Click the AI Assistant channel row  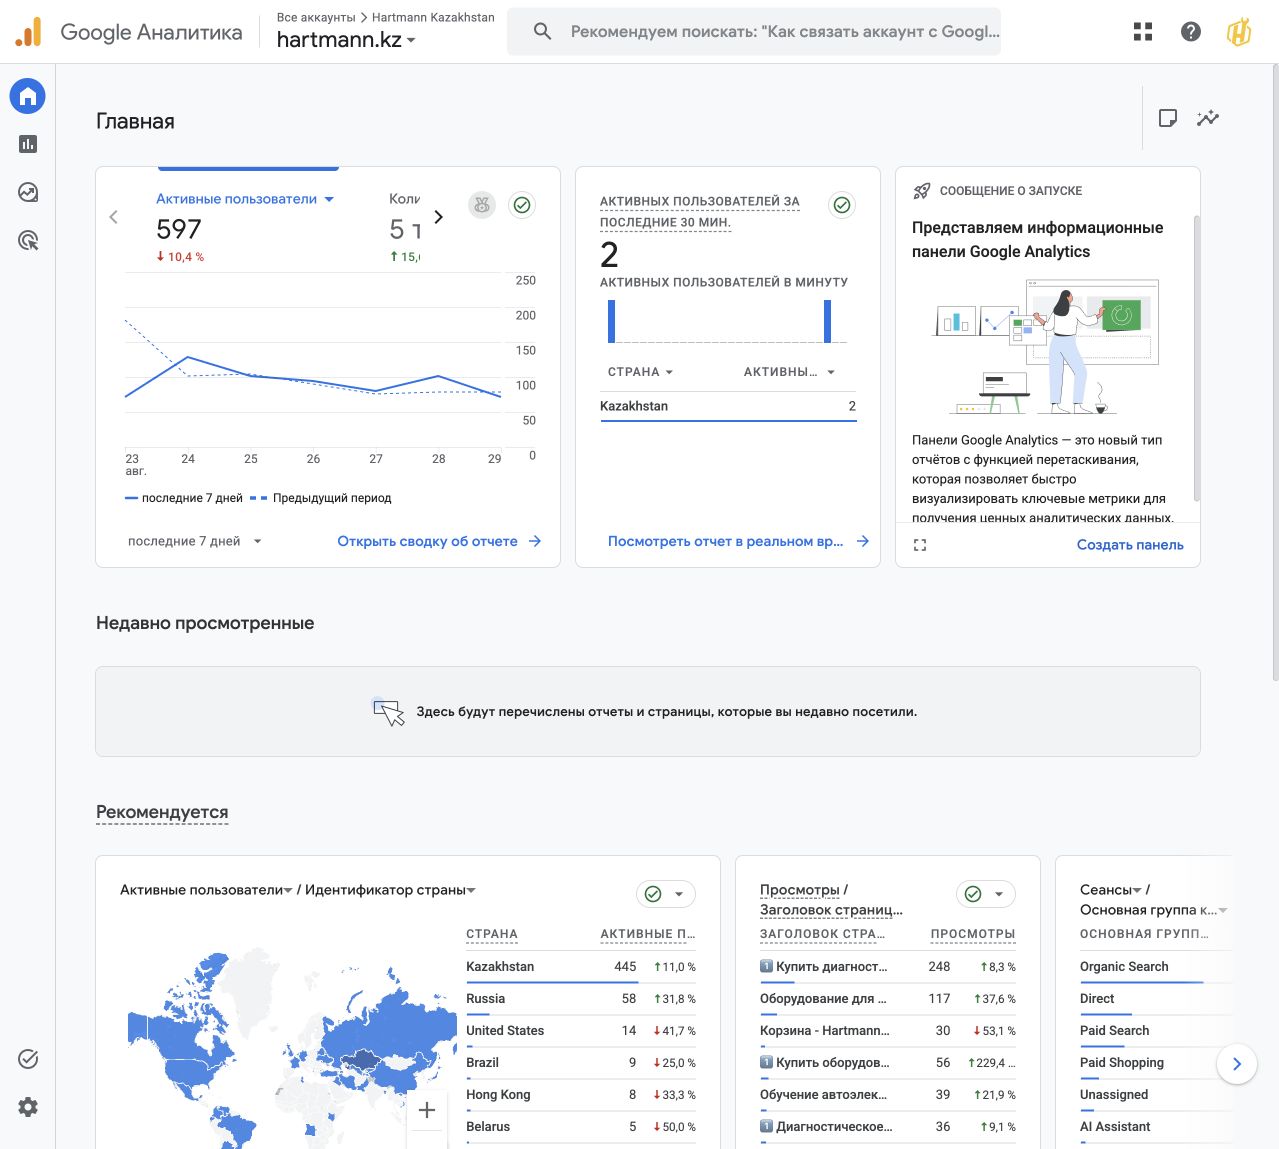pyautogui.click(x=1154, y=1127)
